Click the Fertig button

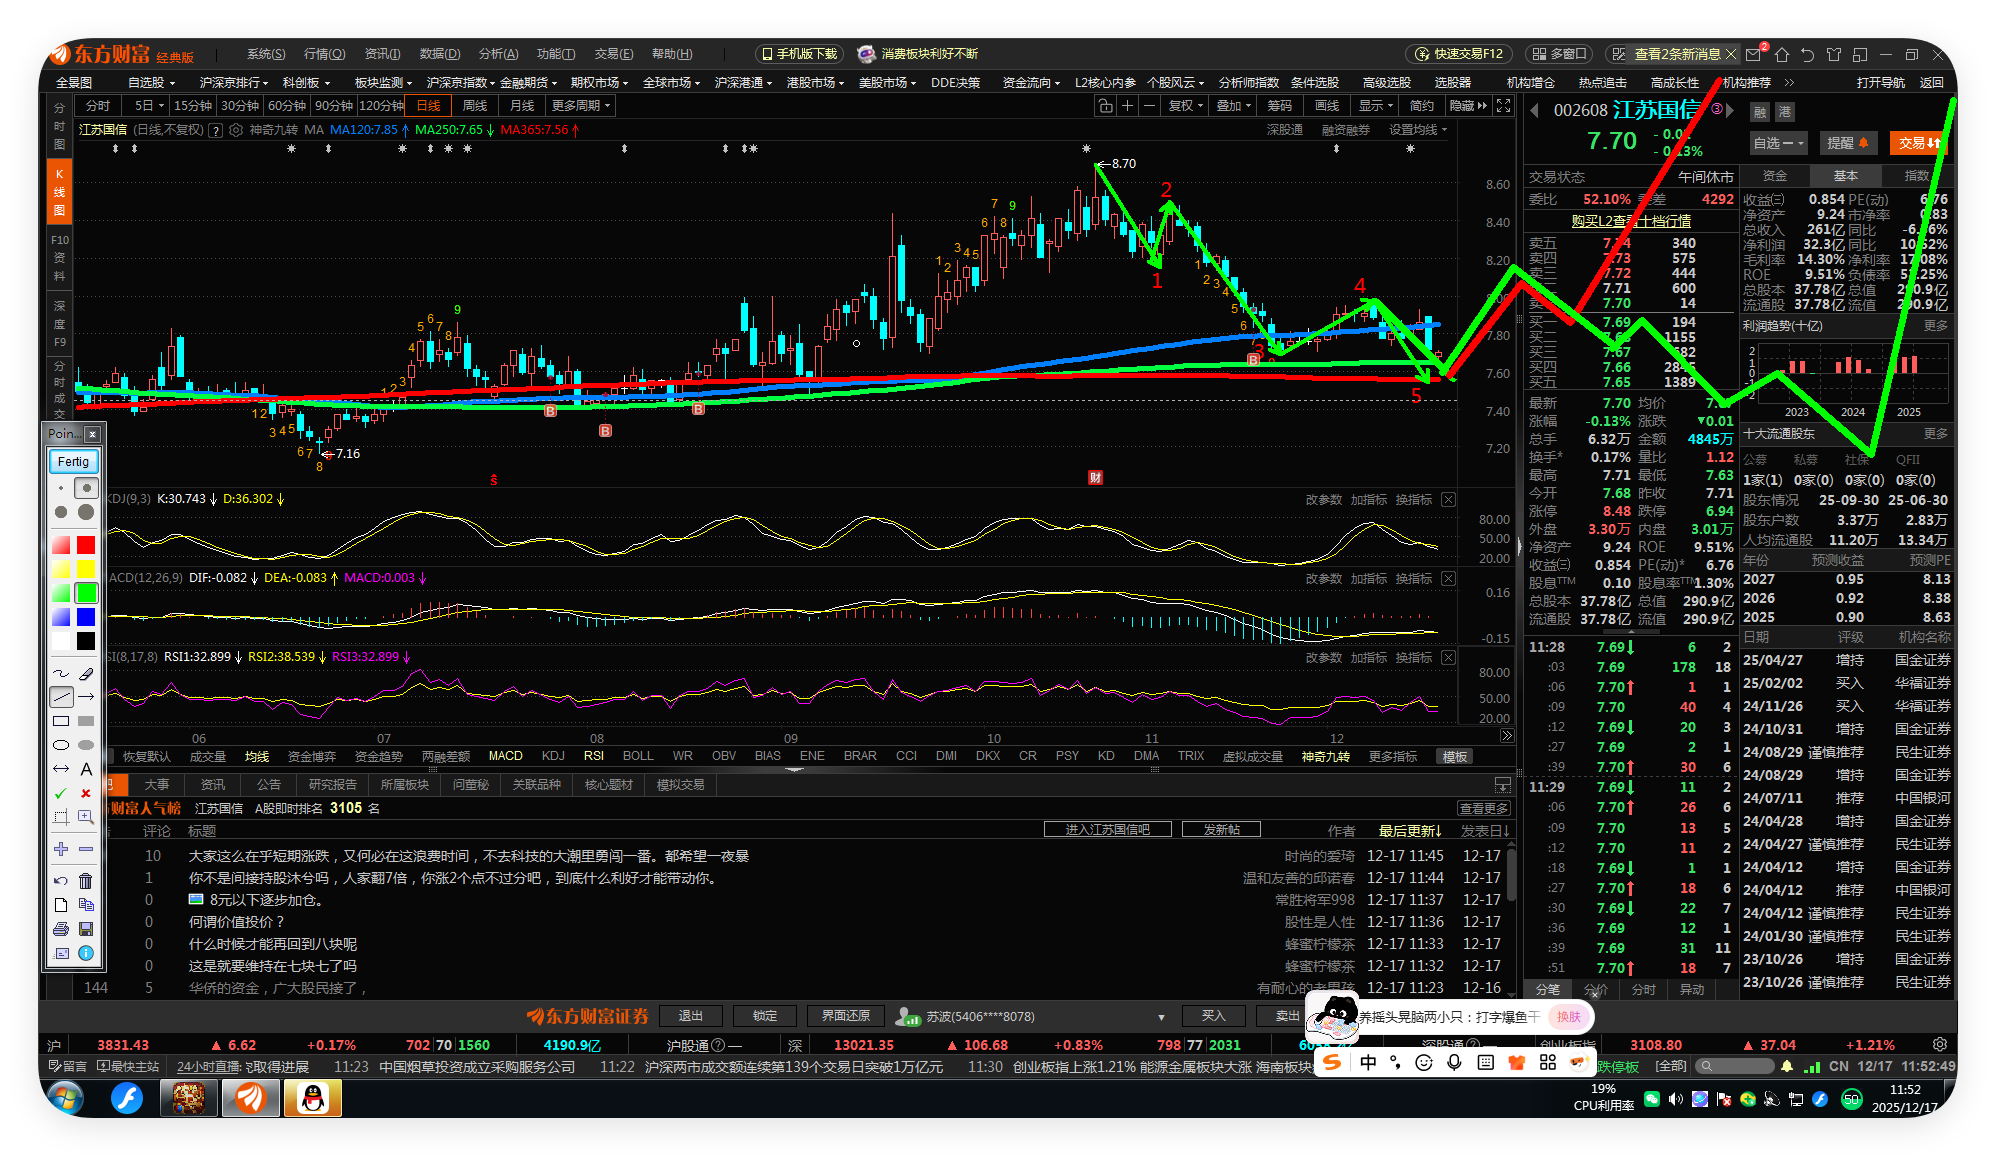(x=73, y=461)
